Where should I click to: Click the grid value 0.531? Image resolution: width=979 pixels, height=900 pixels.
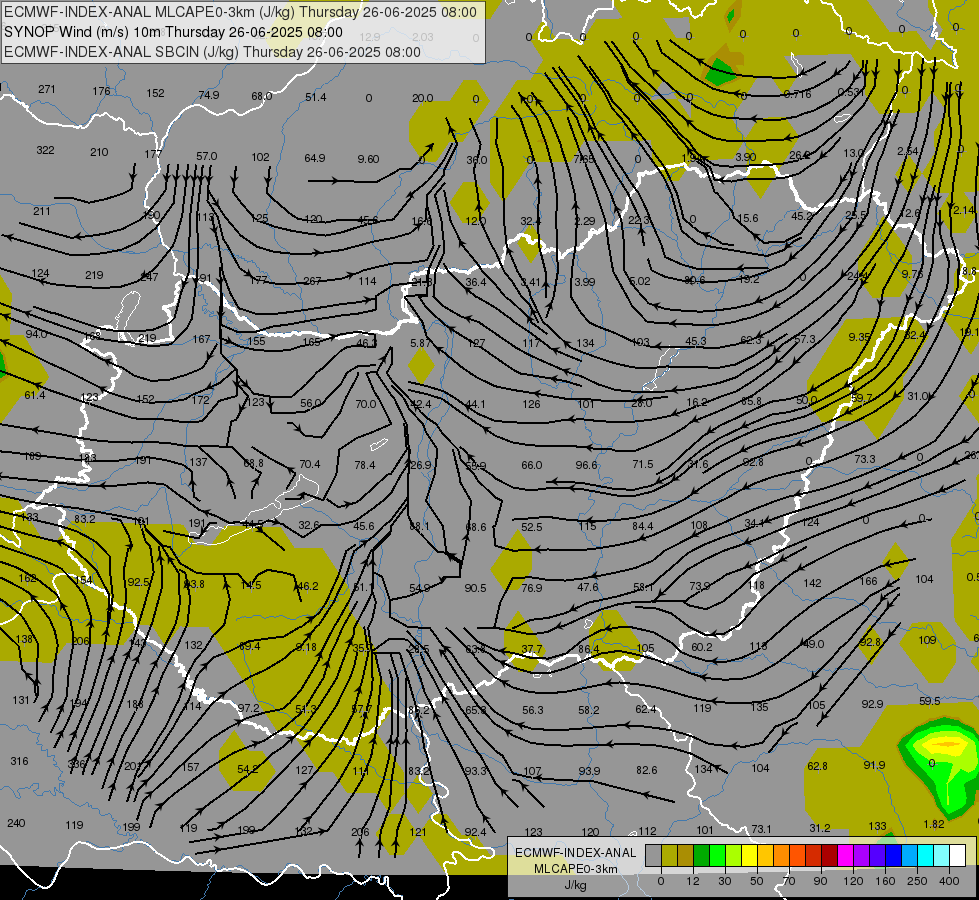(850, 92)
